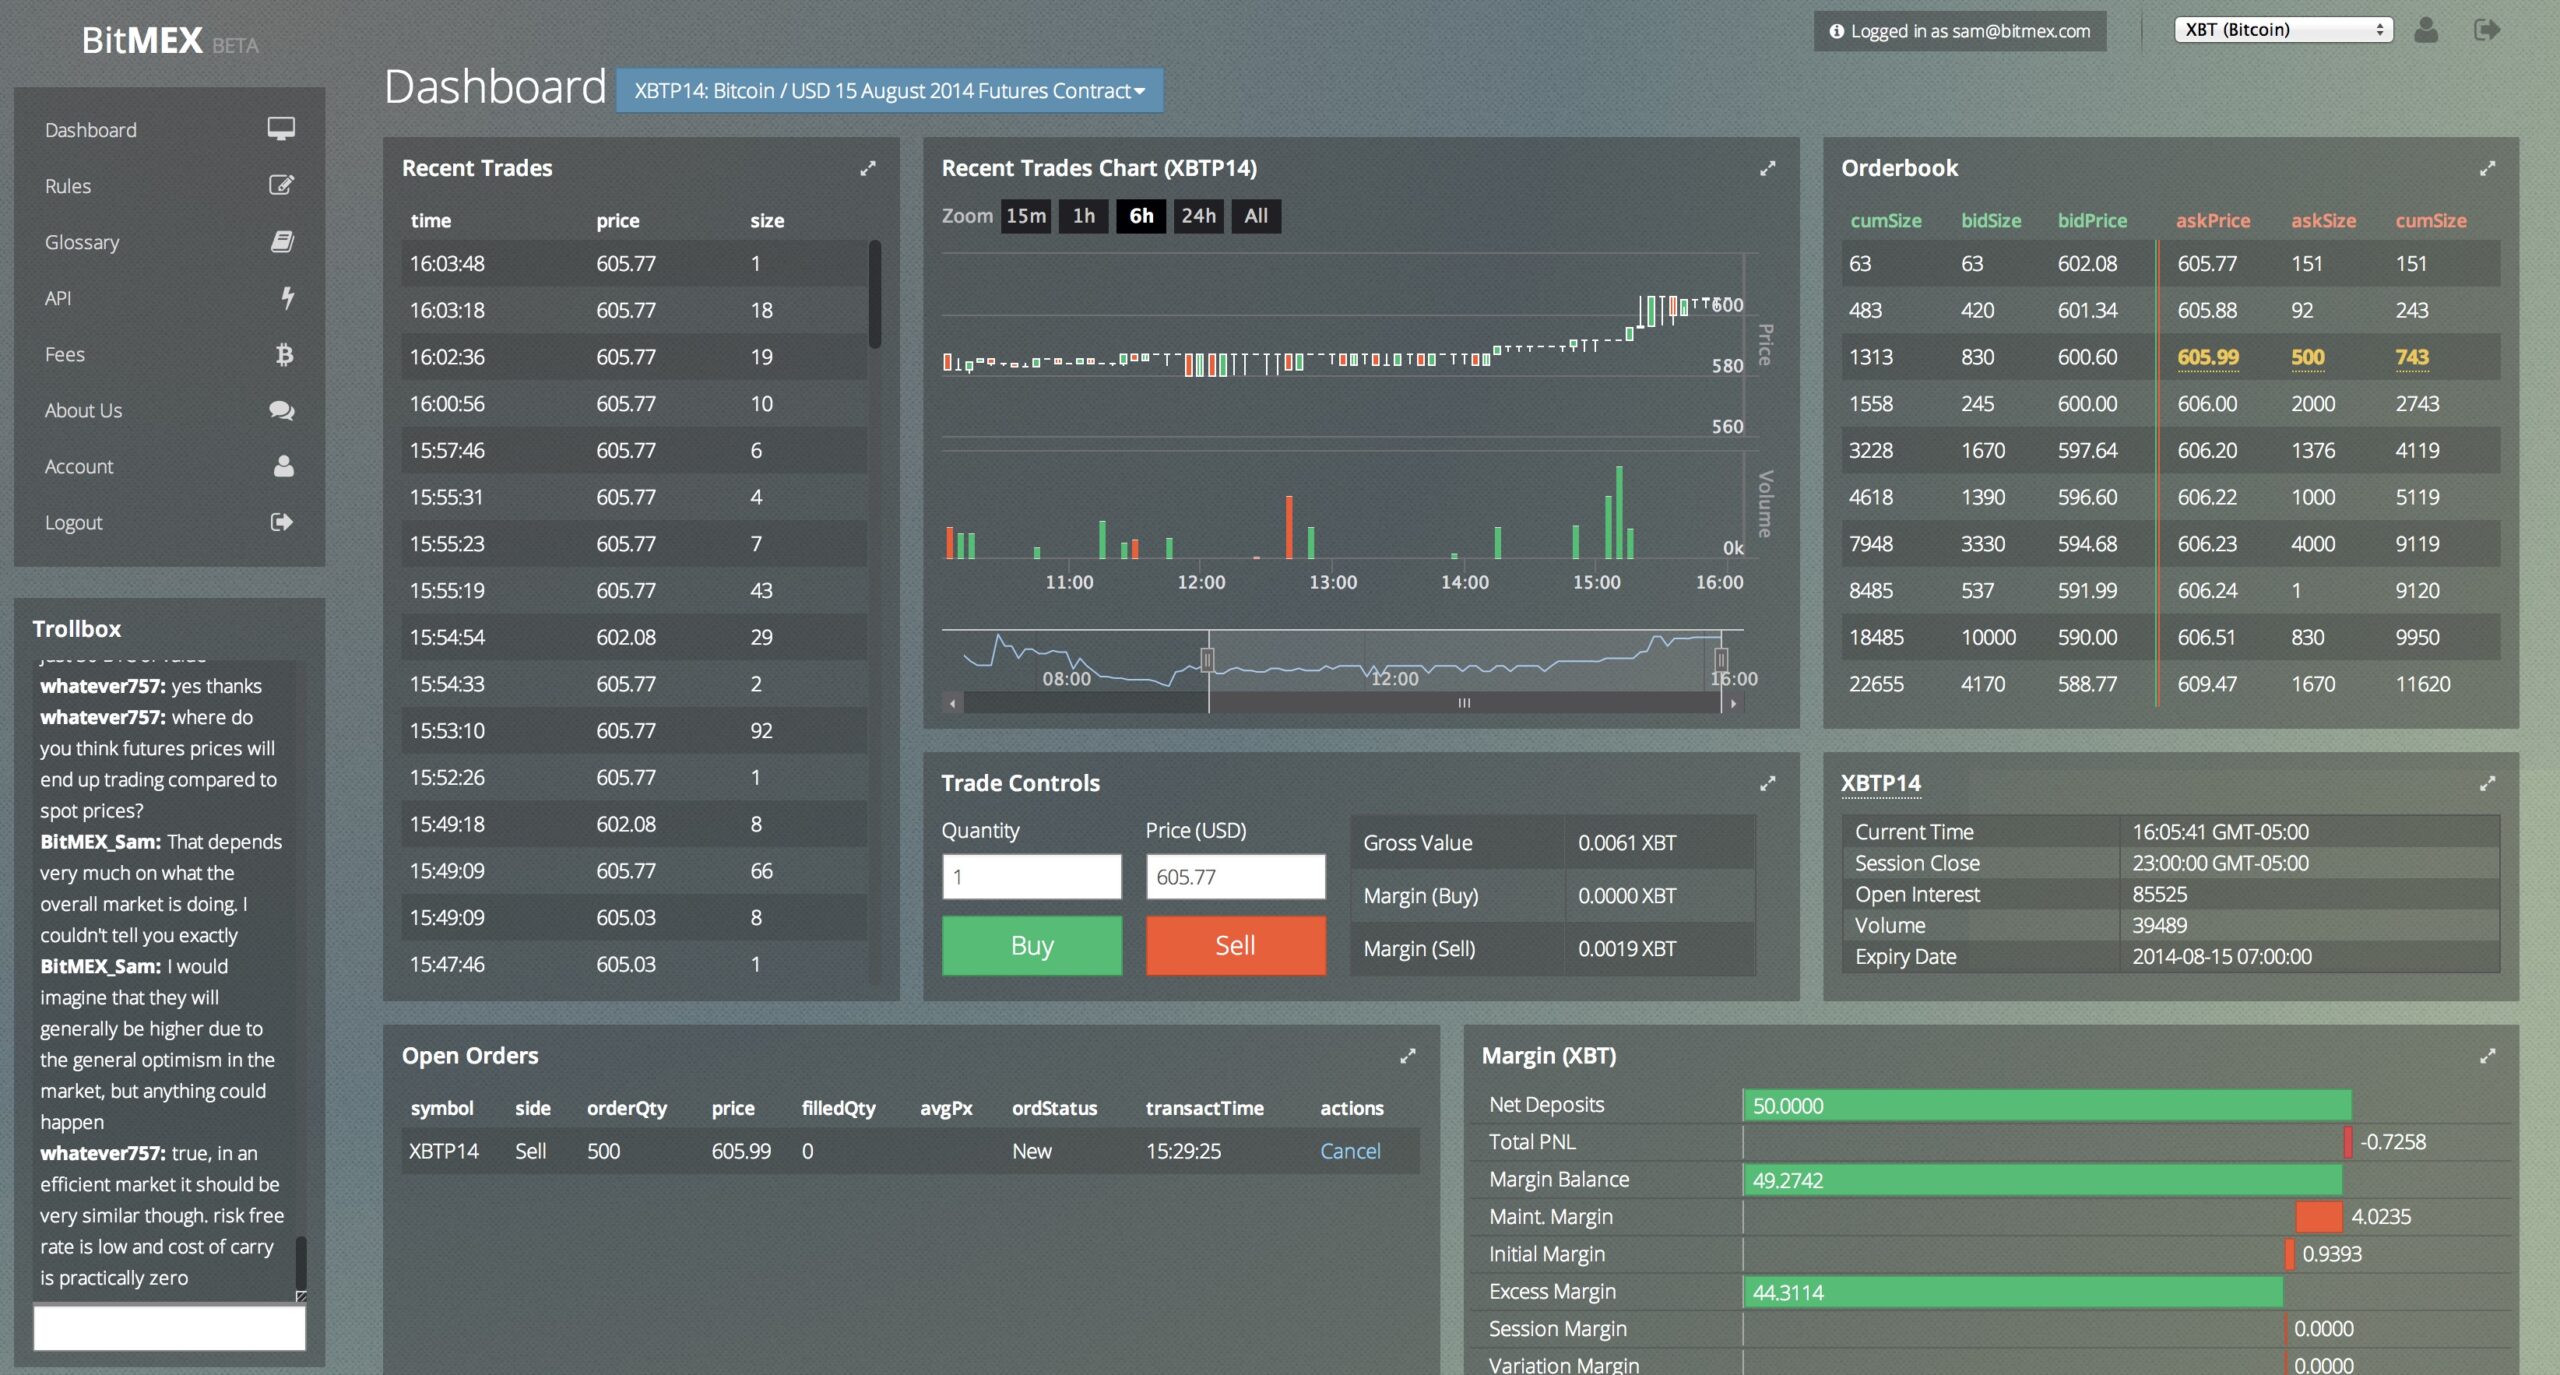
Task: Expand the Orderbook panel to fullscreen
Action: pos(2487,168)
